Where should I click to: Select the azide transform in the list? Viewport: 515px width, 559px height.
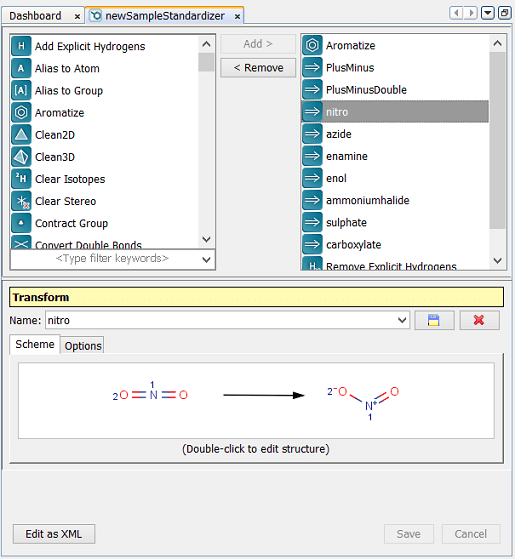click(395, 134)
